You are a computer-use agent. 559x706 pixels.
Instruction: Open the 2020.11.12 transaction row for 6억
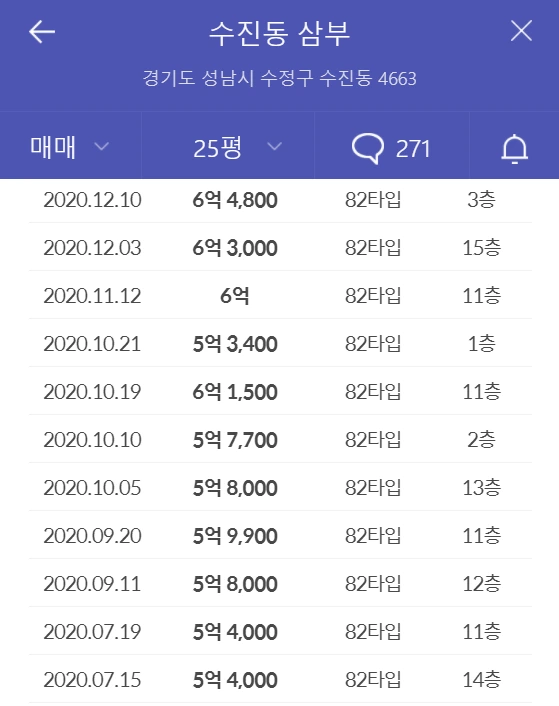point(280,295)
